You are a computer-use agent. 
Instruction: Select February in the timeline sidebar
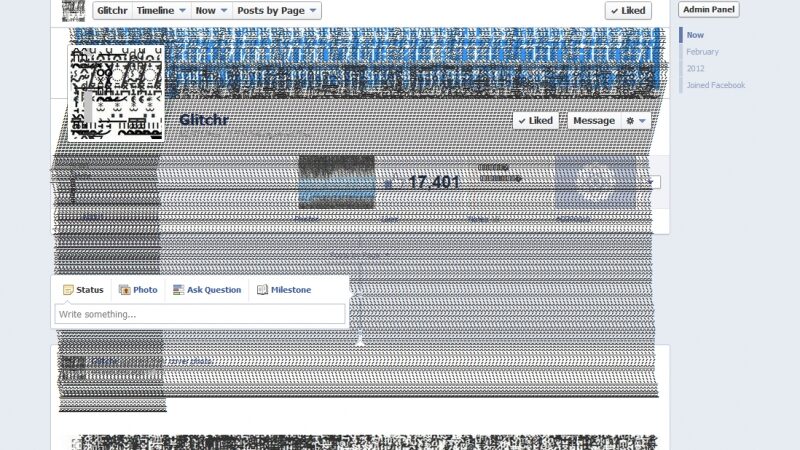[702, 51]
